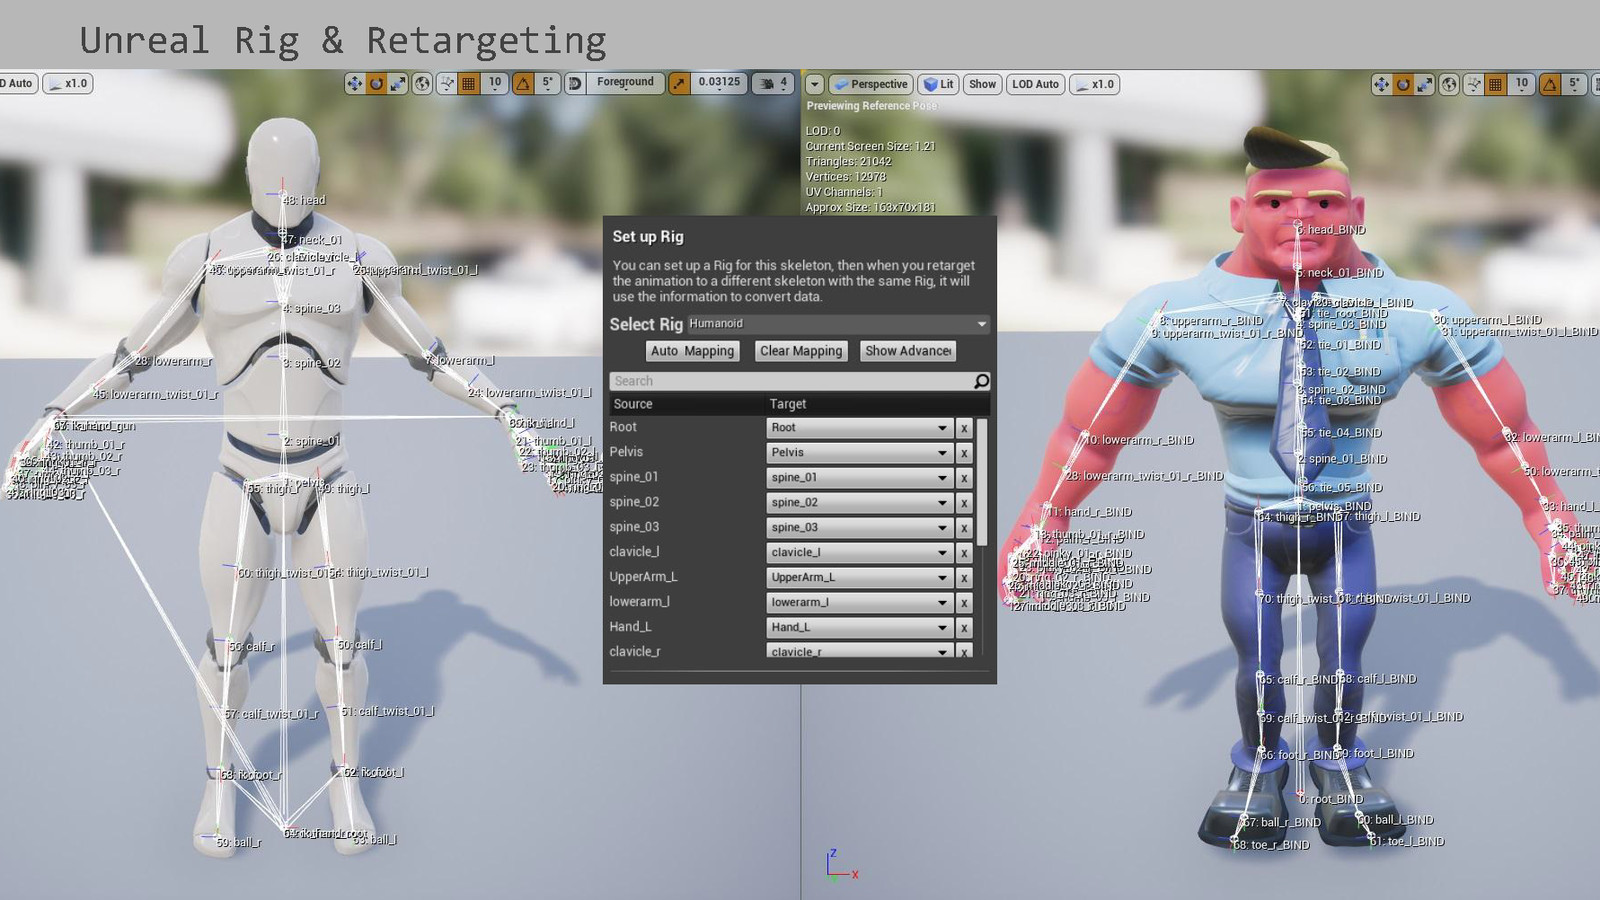
Task: Open target dropdown for spine_02
Action: [859, 503]
